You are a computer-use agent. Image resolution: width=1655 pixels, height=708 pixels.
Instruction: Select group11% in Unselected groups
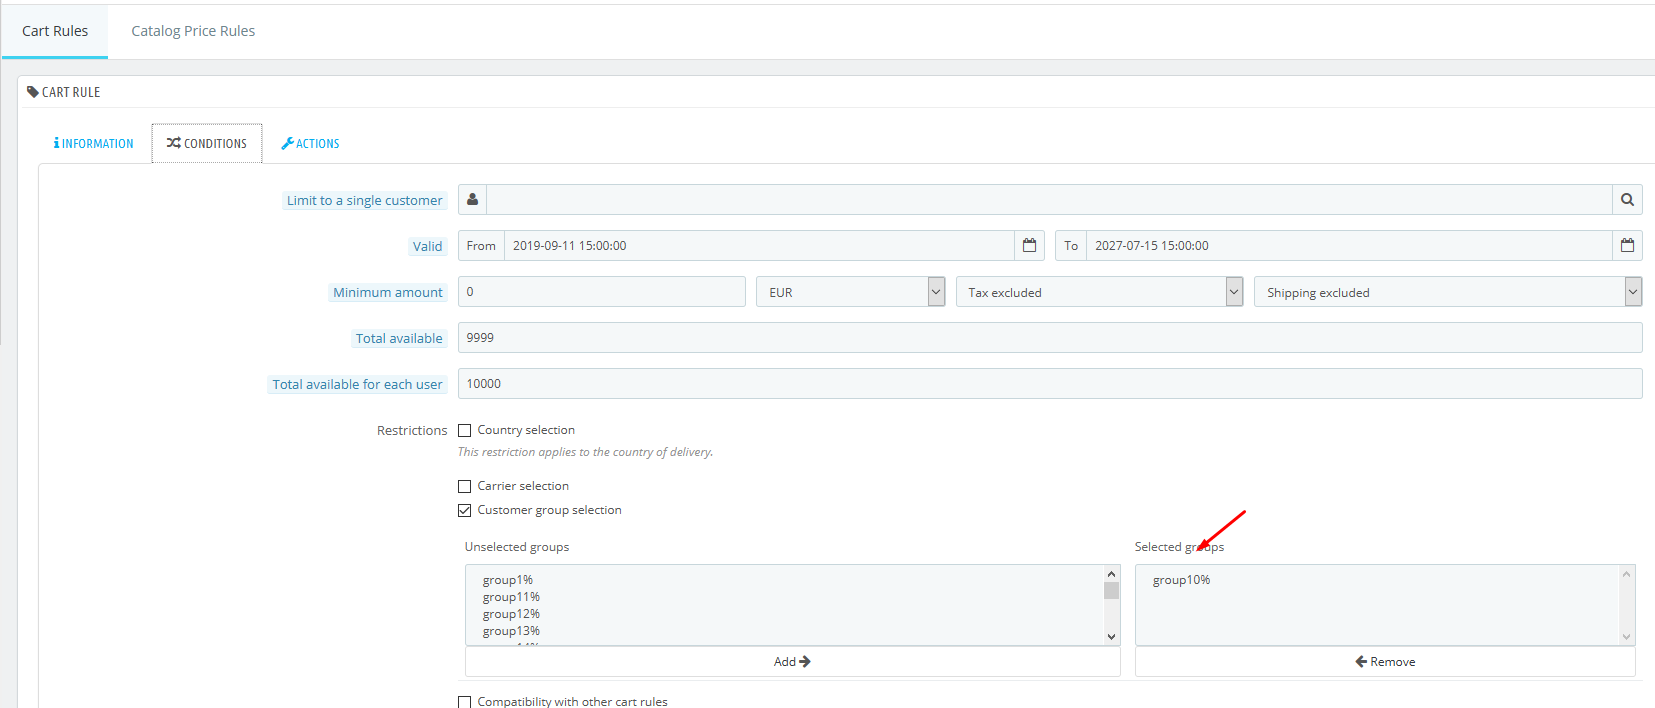pyautogui.click(x=511, y=597)
